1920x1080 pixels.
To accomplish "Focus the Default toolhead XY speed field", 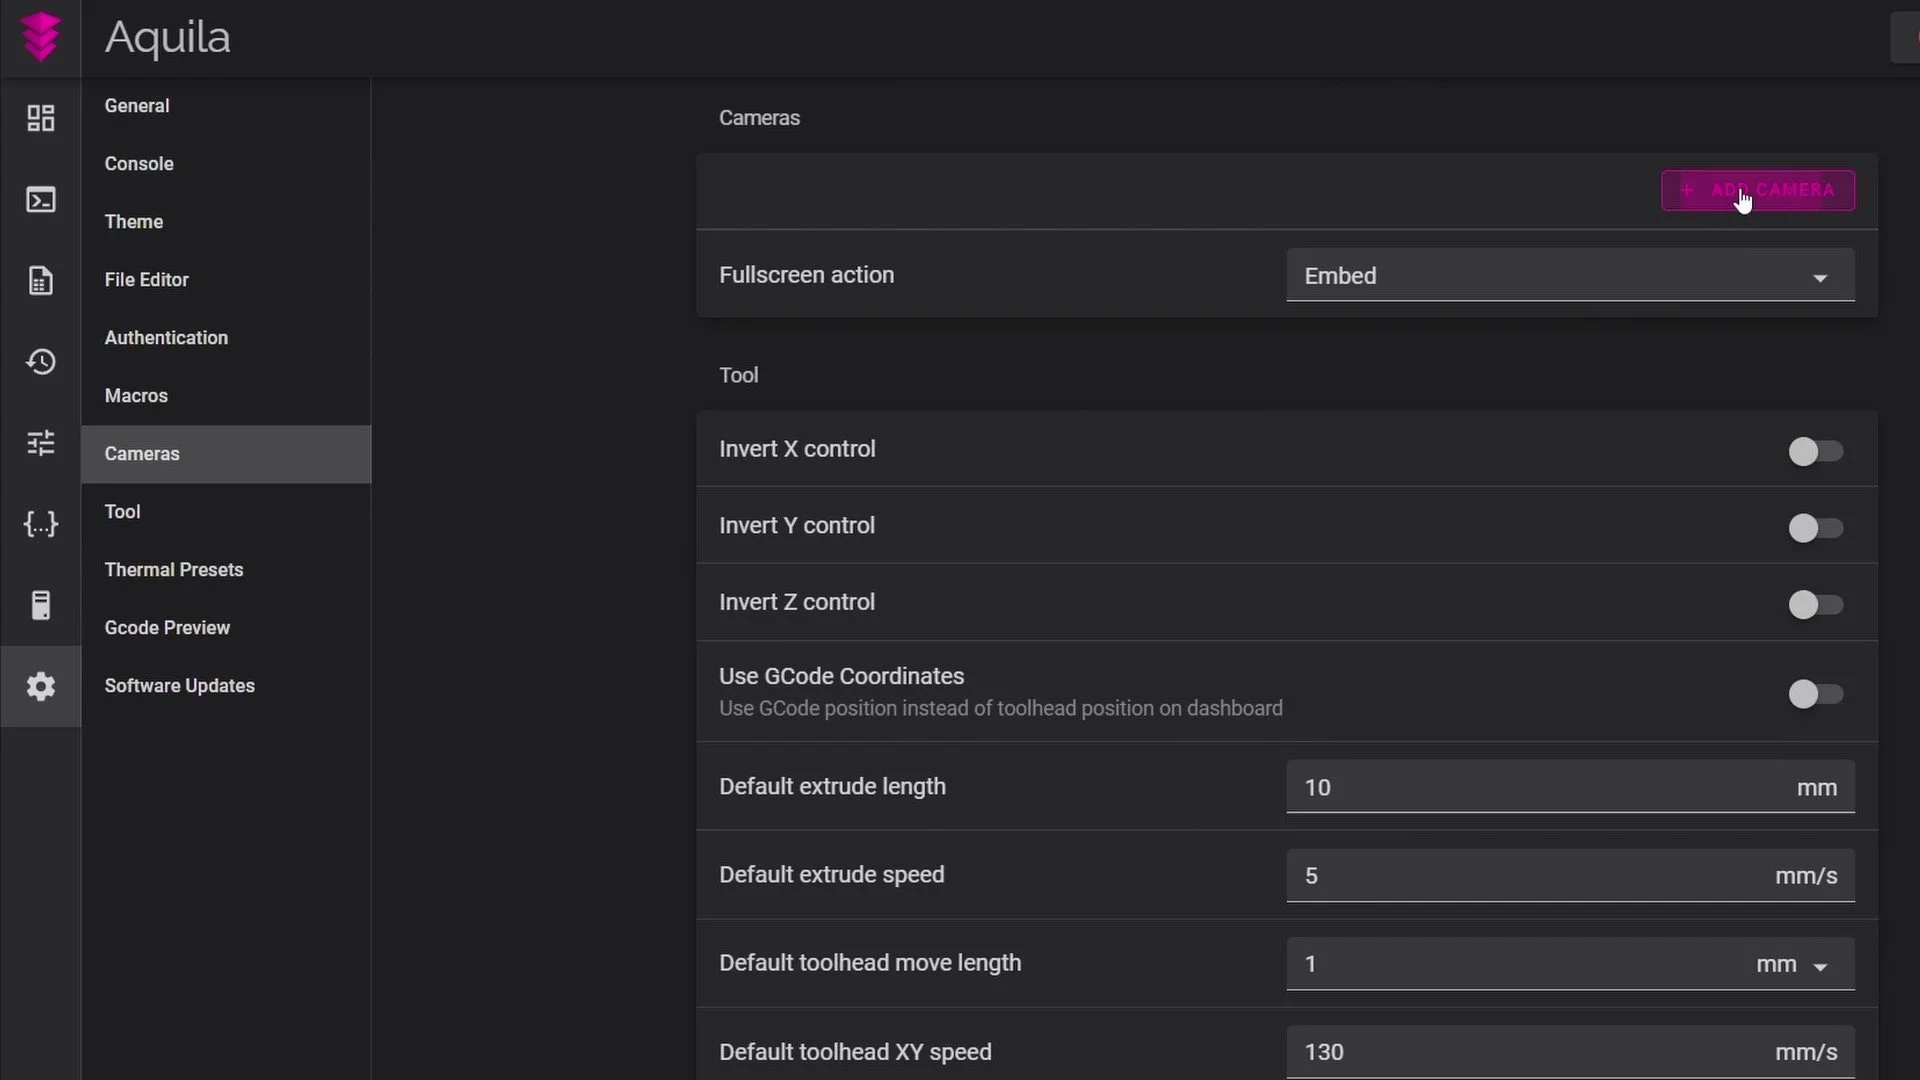I will point(1530,1052).
